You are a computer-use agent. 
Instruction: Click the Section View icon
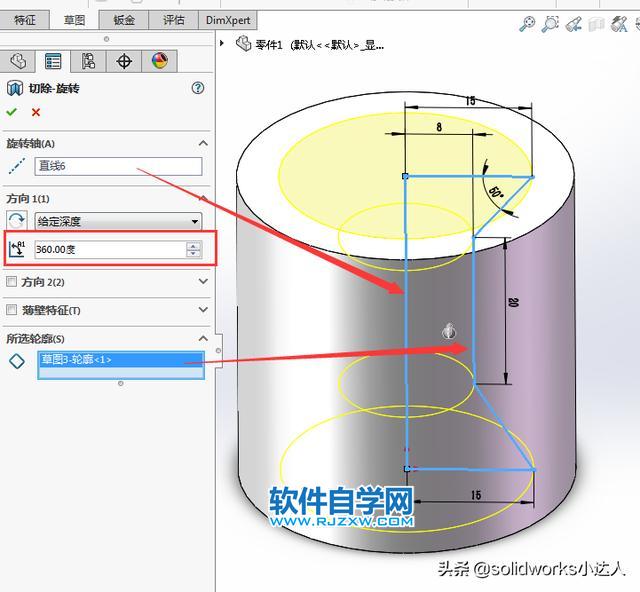596,24
